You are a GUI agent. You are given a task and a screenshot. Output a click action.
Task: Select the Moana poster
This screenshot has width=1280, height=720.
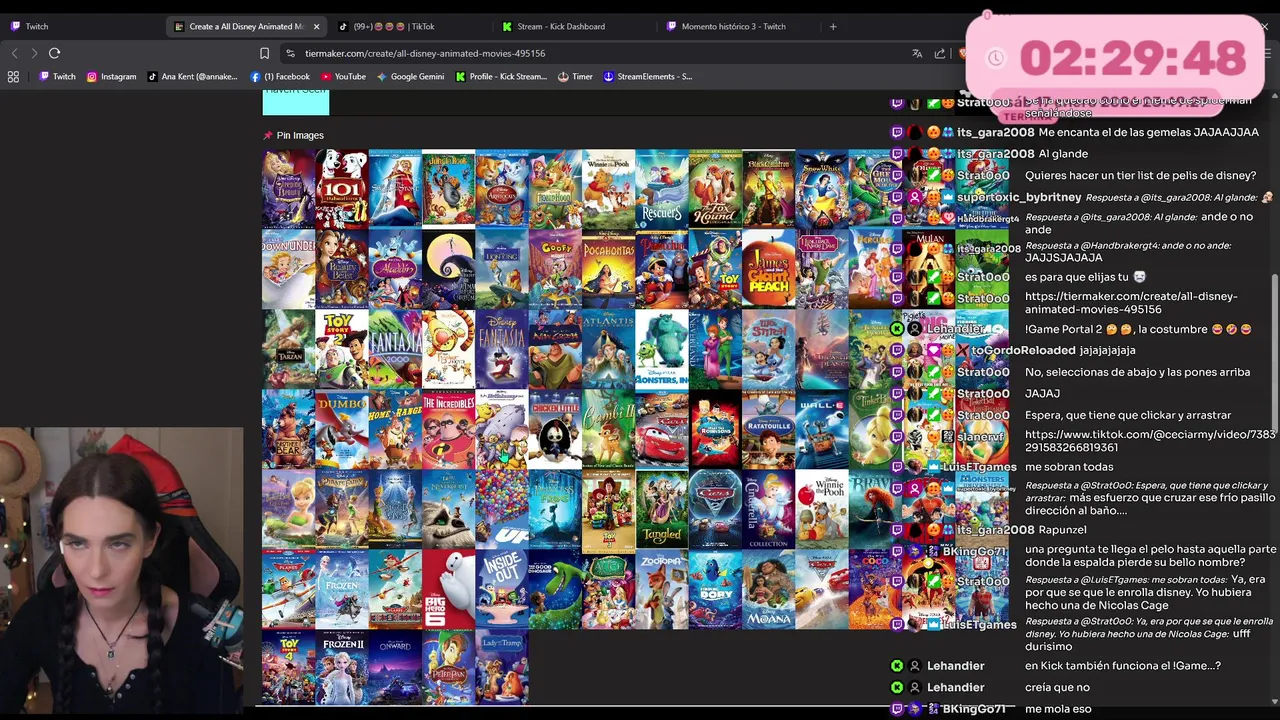(768, 589)
